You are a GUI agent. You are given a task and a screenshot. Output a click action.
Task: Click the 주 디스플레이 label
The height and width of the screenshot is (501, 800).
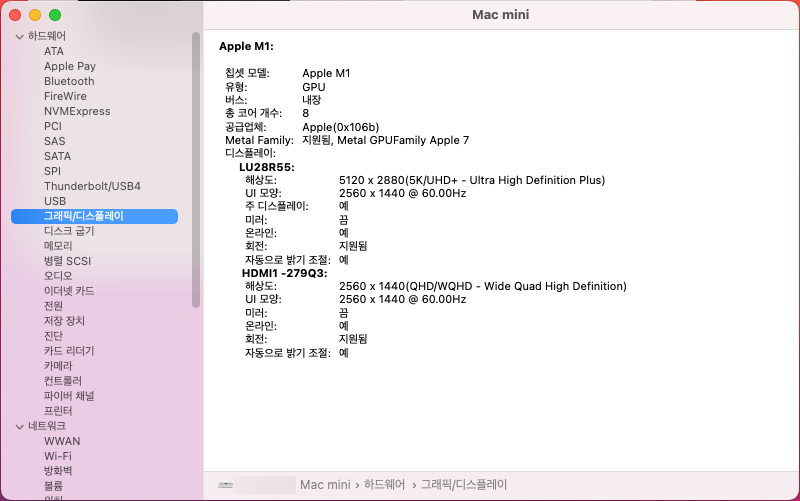tap(277, 206)
